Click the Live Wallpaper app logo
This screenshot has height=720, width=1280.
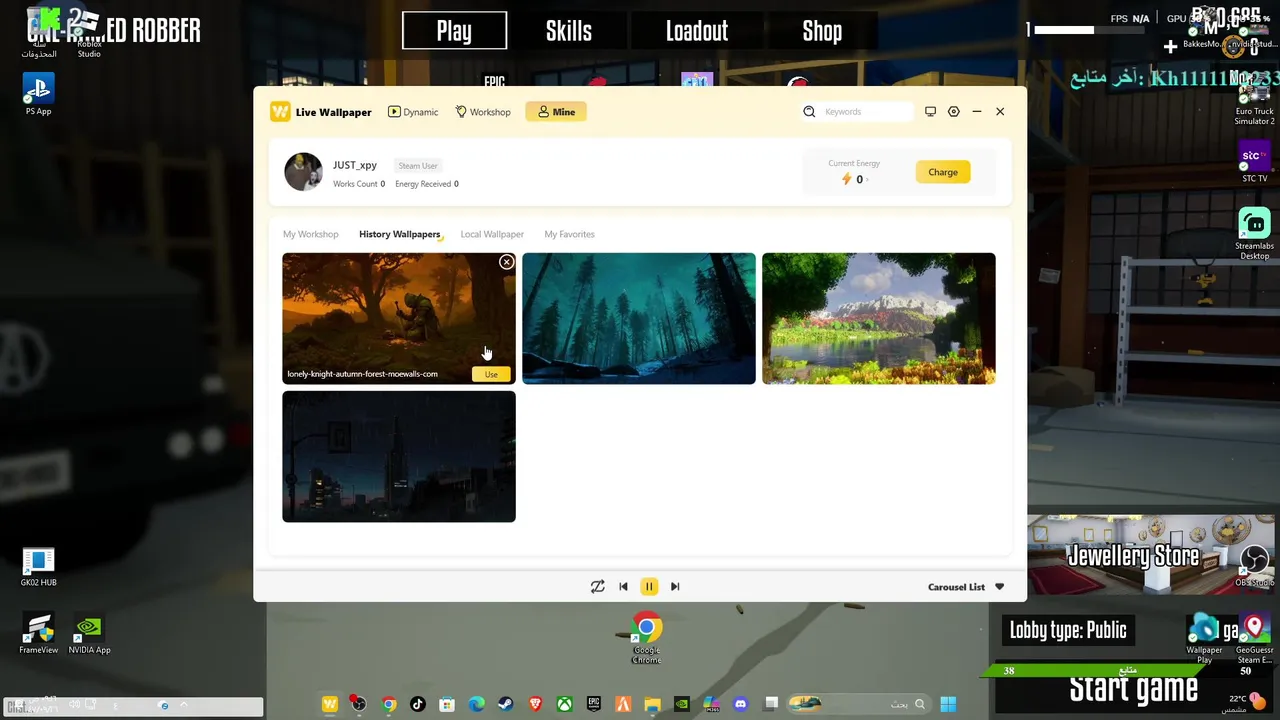[280, 112]
